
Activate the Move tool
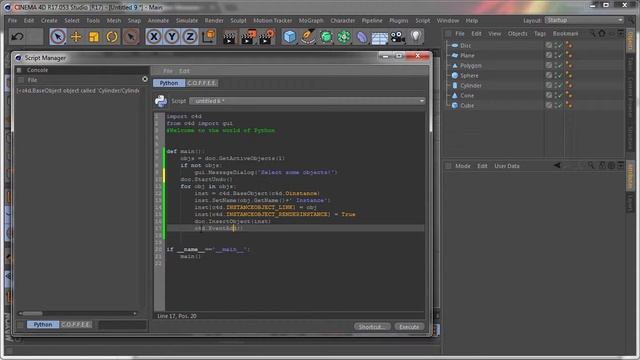click(76, 37)
